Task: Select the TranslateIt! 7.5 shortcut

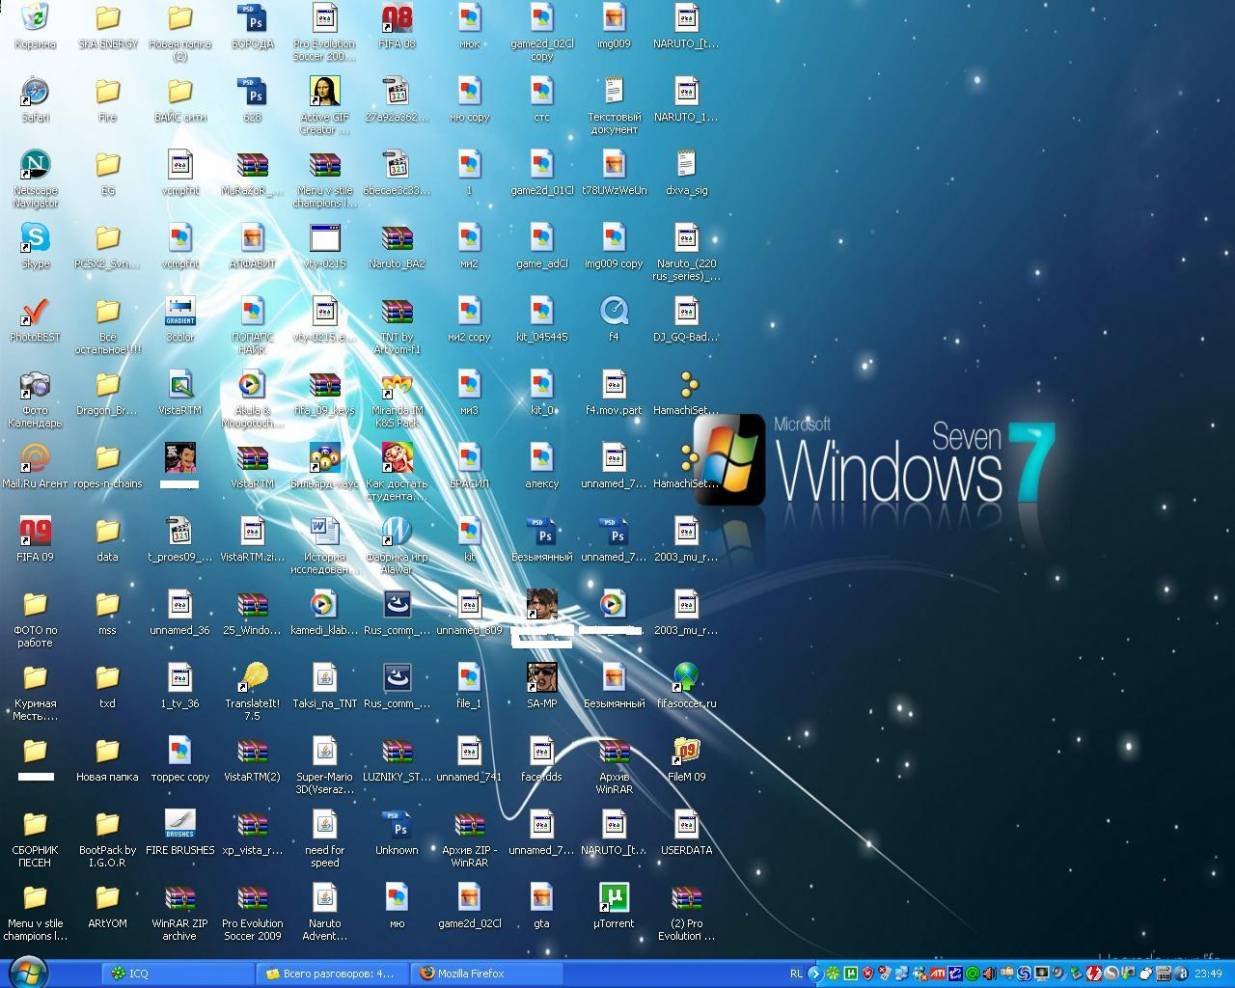Action: [252, 679]
